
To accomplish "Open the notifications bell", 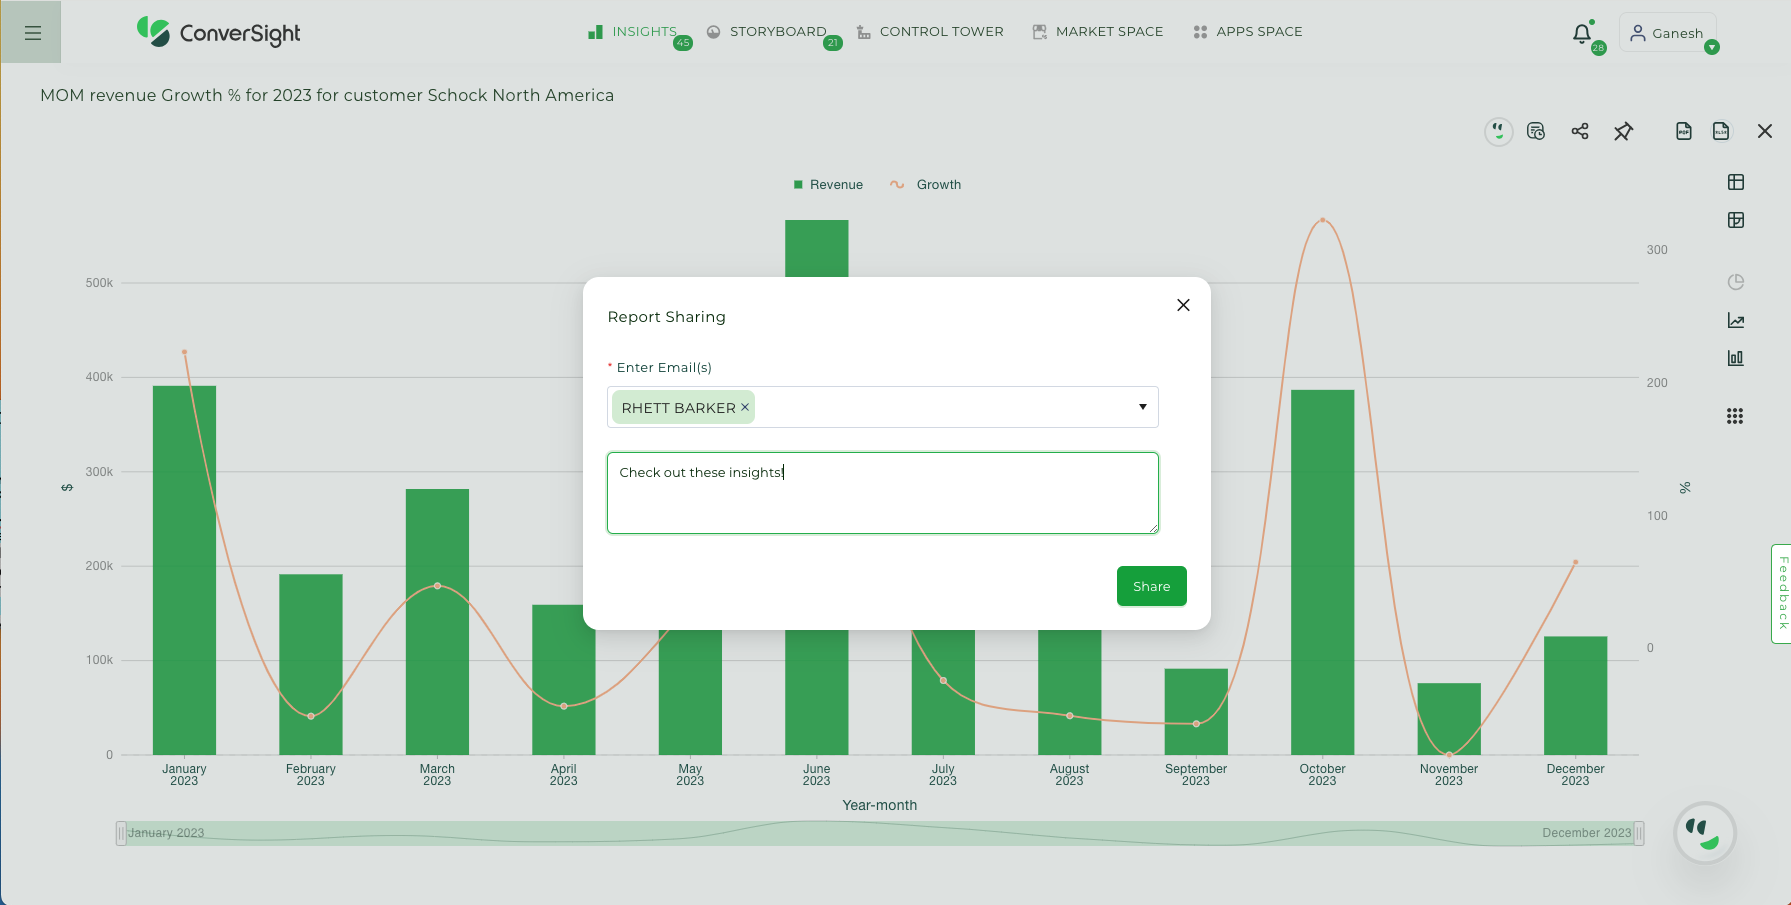I will (1581, 33).
